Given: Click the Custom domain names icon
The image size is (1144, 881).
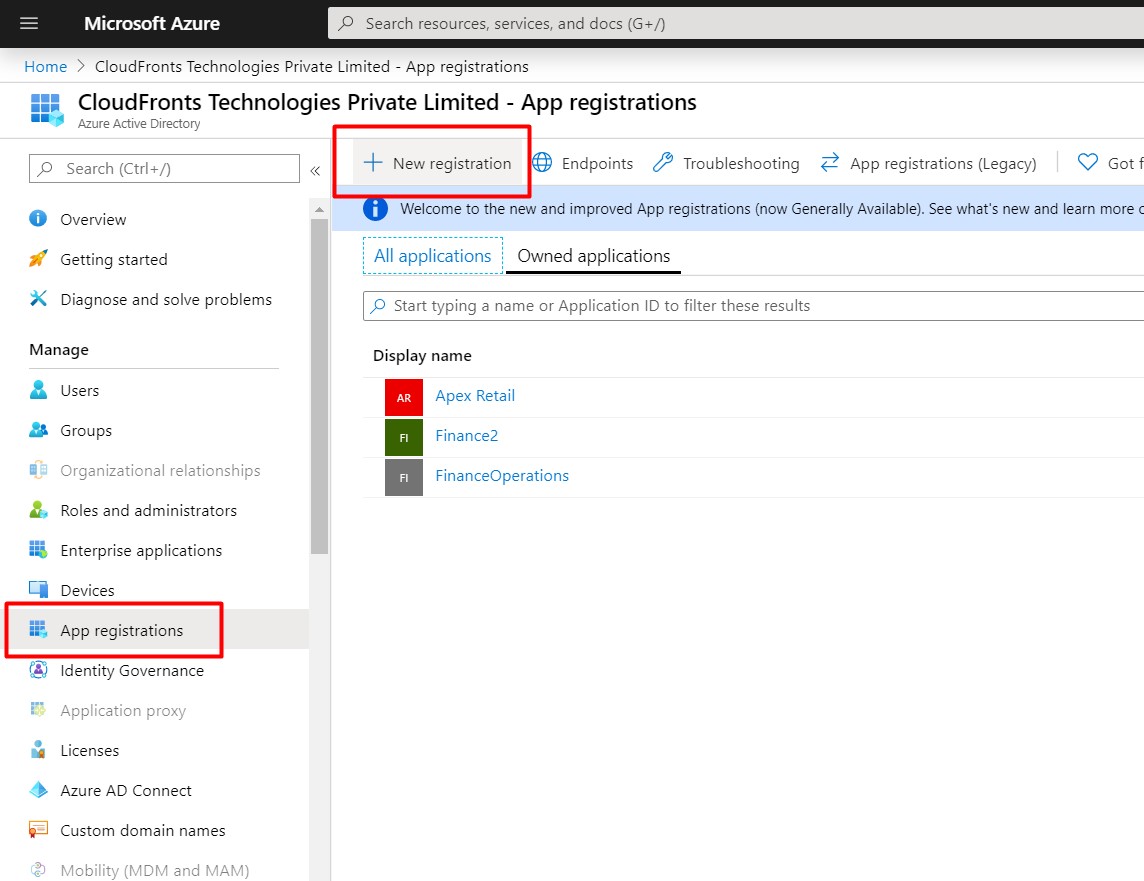Looking at the screenshot, I should coord(38,830).
